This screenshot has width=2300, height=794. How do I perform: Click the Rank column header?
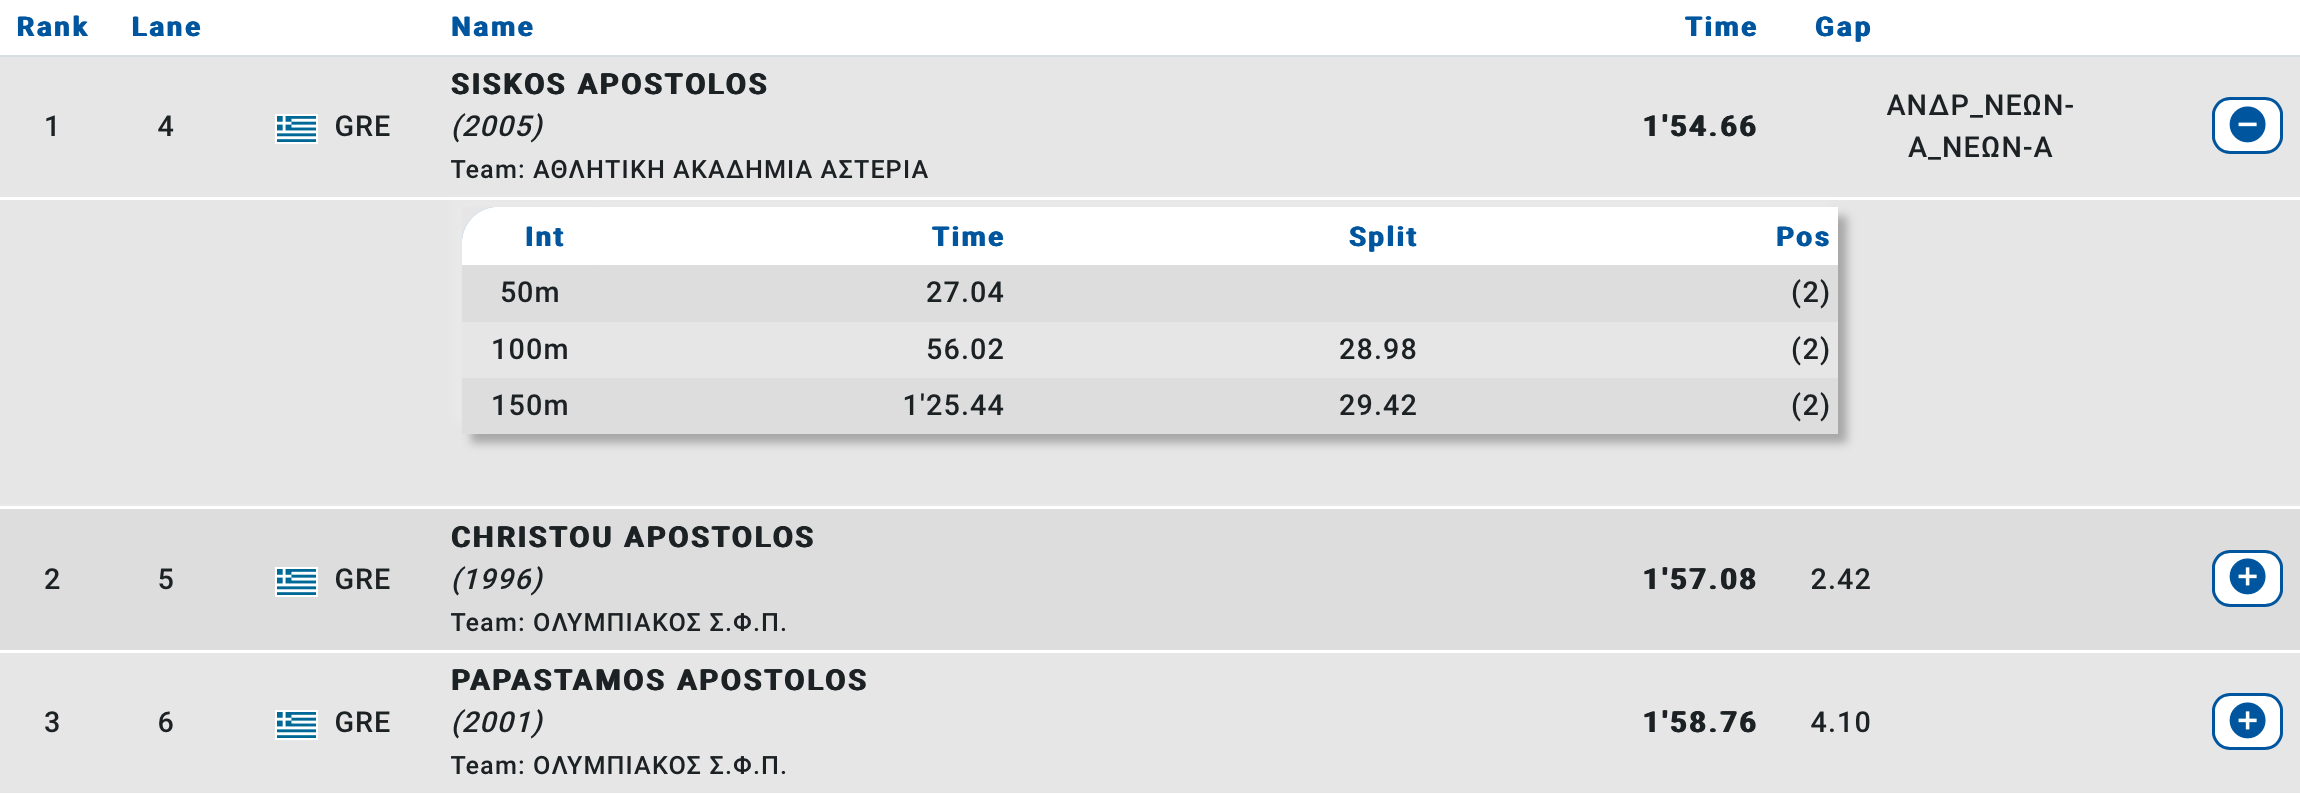52,27
